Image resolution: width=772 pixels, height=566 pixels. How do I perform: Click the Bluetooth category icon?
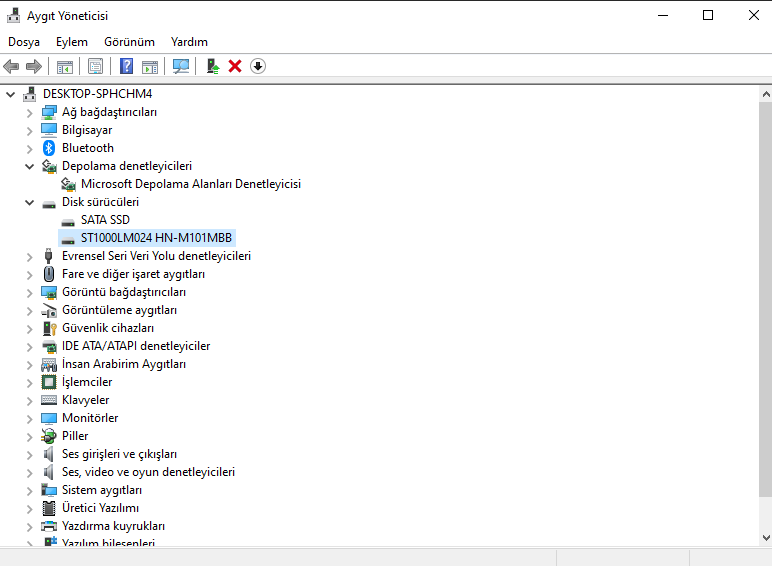pyautogui.click(x=49, y=148)
